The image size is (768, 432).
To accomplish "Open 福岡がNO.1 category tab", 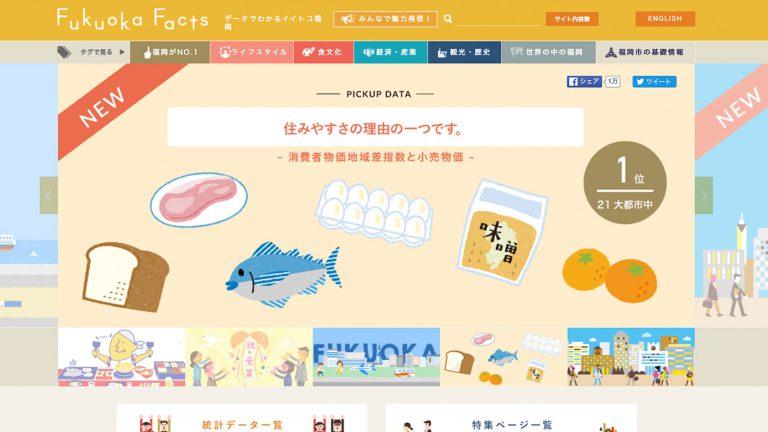I will [x=170, y=52].
